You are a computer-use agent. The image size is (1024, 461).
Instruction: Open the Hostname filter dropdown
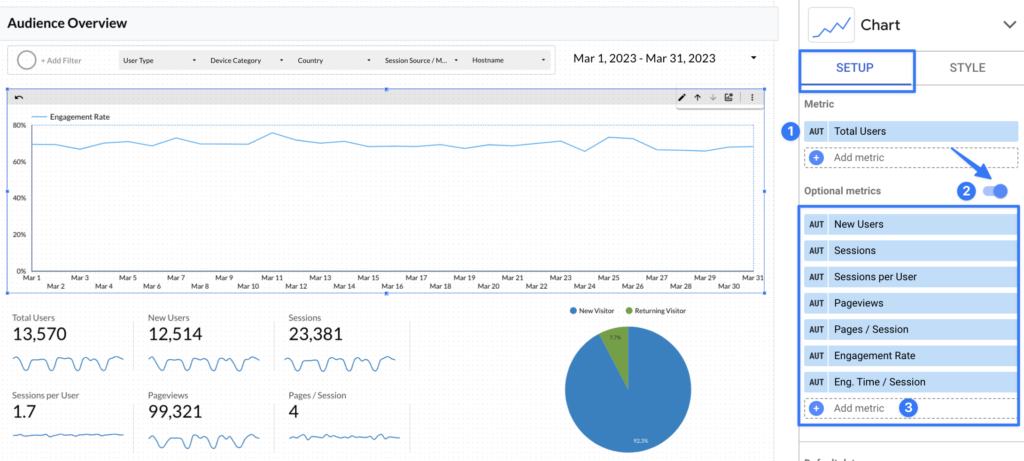tap(509, 60)
